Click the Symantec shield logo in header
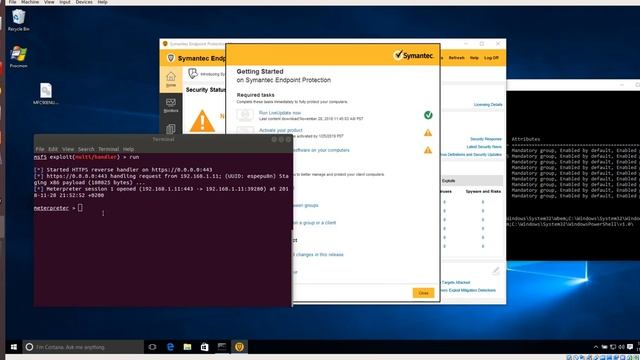The width and height of the screenshot is (640, 360). click(171, 58)
